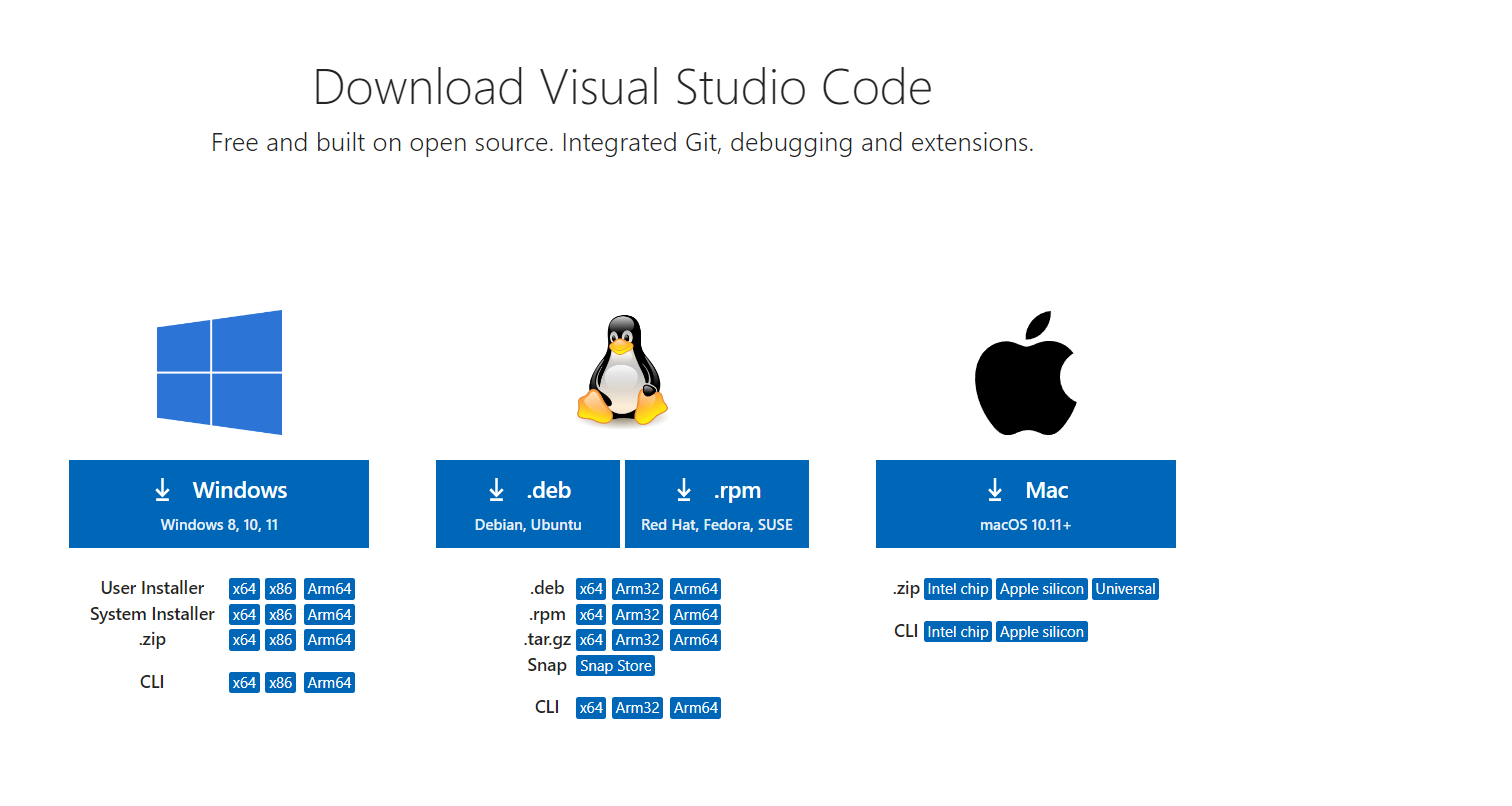Image resolution: width=1512 pixels, height=806 pixels.
Task: Select x64 for Windows User Installer
Action: 244,589
